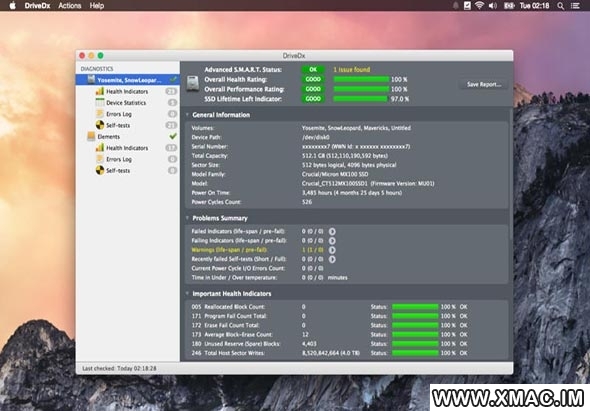This screenshot has height=411, width=590.
Task: Click the Sector Size value text
Action: point(349,165)
